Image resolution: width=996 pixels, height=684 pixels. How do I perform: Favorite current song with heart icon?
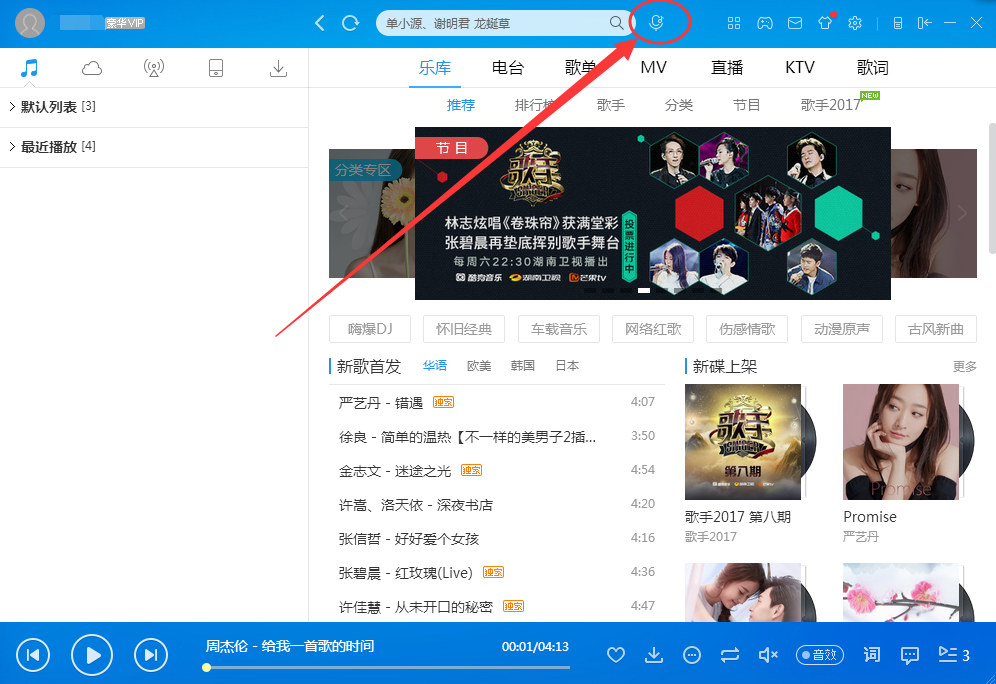(x=616, y=655)
